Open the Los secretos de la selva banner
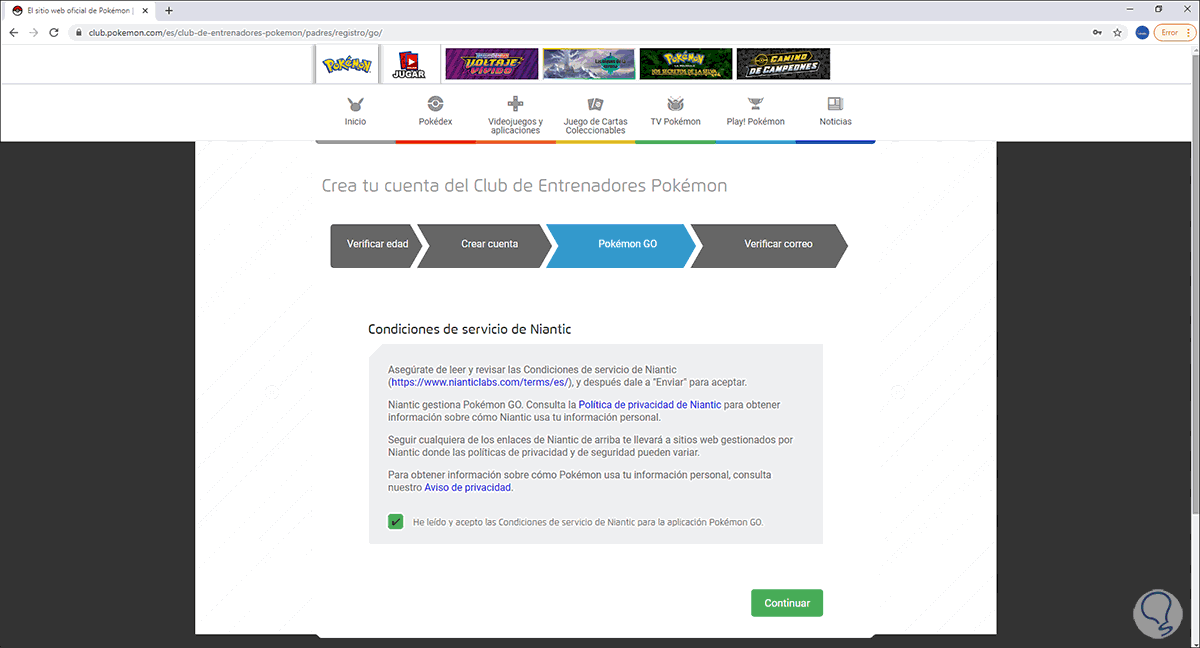 tap(686, 64)
